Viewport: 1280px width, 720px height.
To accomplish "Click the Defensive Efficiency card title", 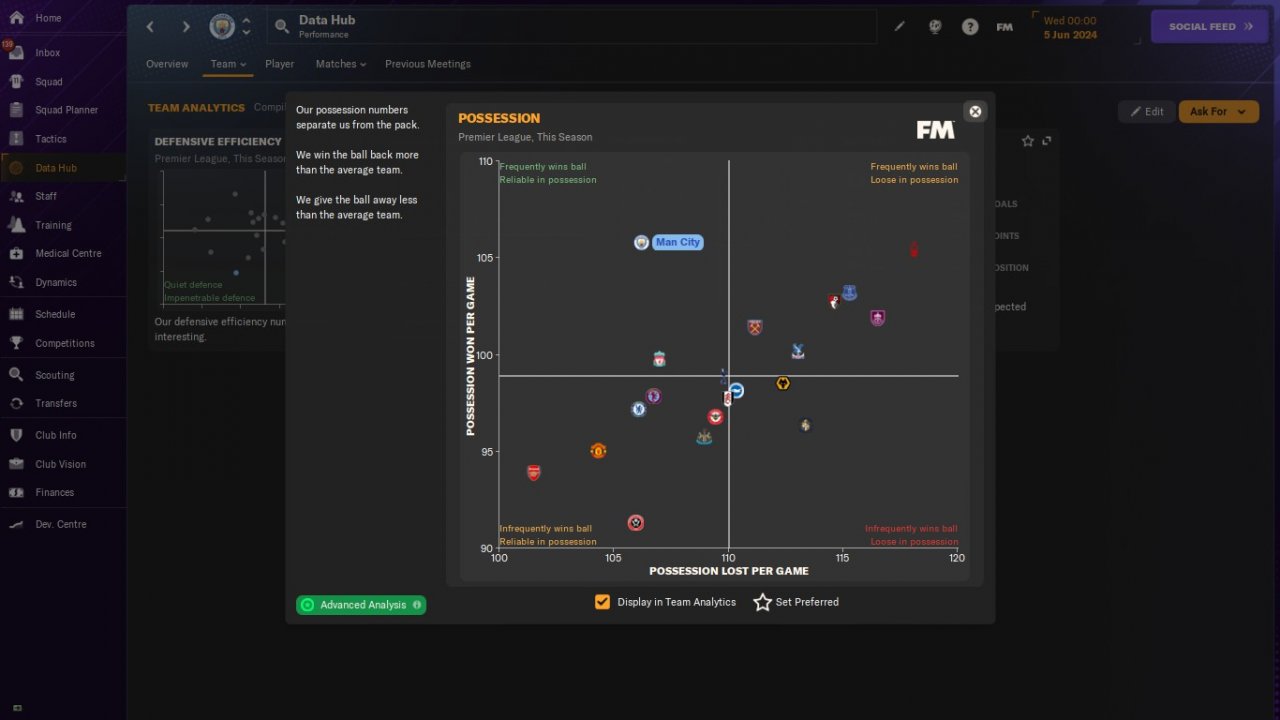I will [x=218, y=142].
